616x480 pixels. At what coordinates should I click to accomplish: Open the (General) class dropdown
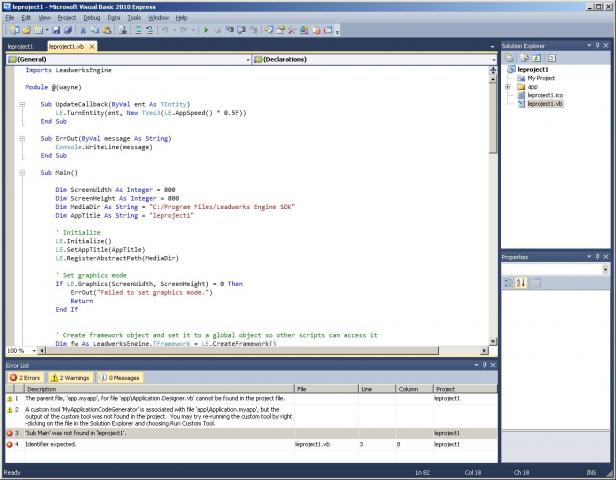pyautogui.click(x=127, y=59)
